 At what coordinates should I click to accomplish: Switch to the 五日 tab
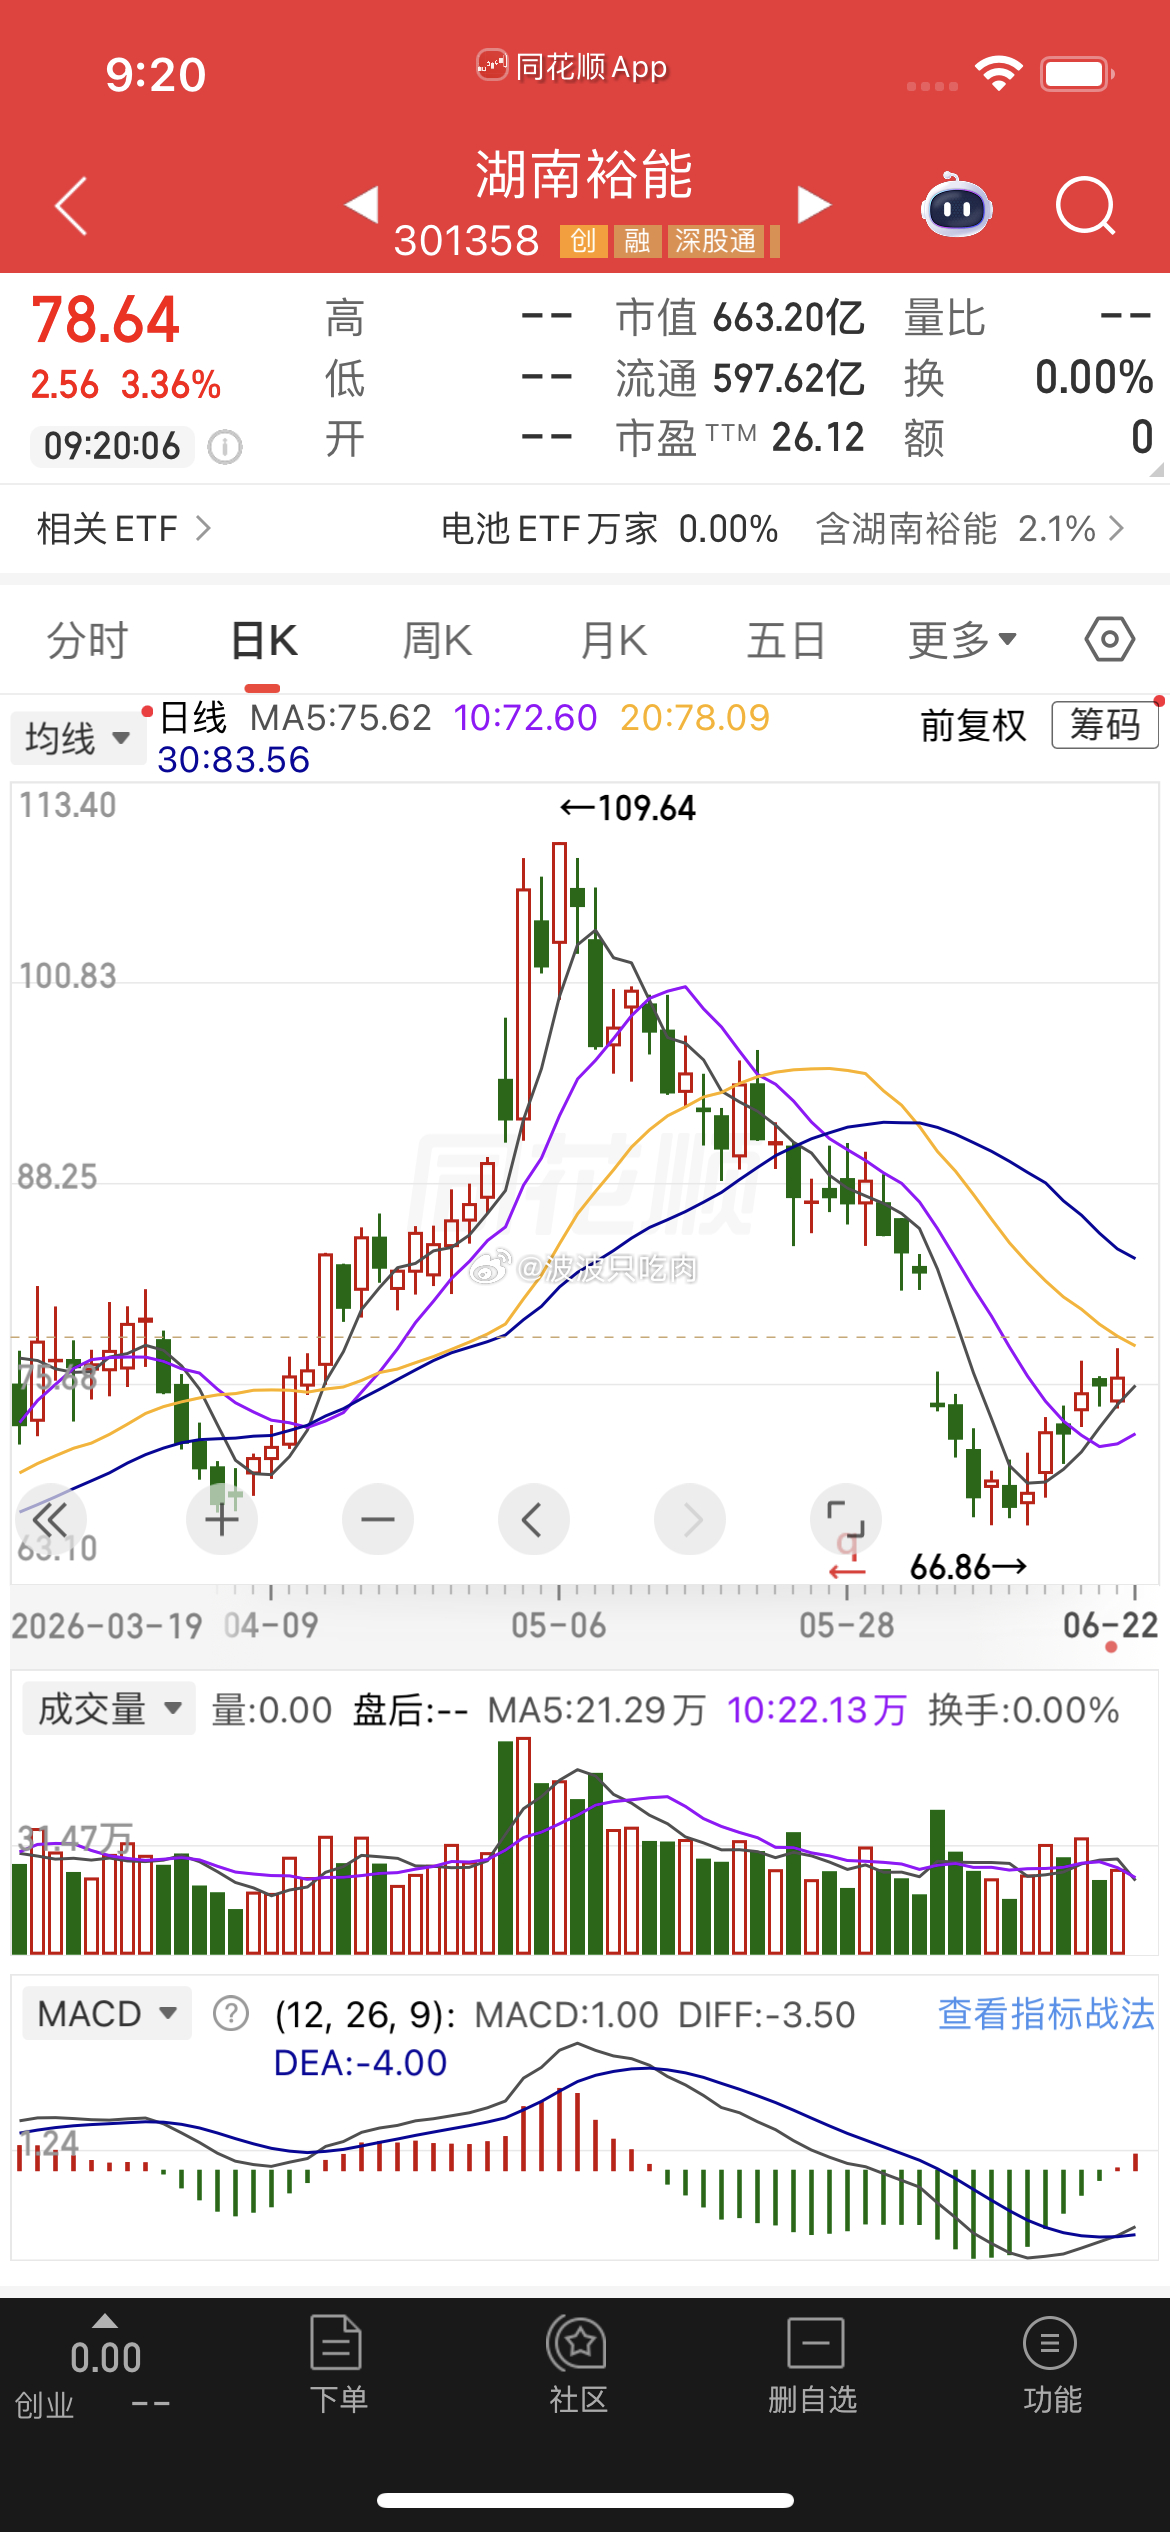[786, 640]
